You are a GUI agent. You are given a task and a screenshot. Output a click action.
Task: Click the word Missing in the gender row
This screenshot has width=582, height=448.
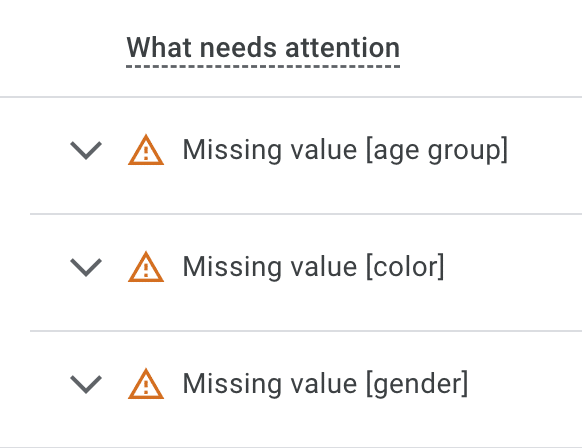pos(232,384)
